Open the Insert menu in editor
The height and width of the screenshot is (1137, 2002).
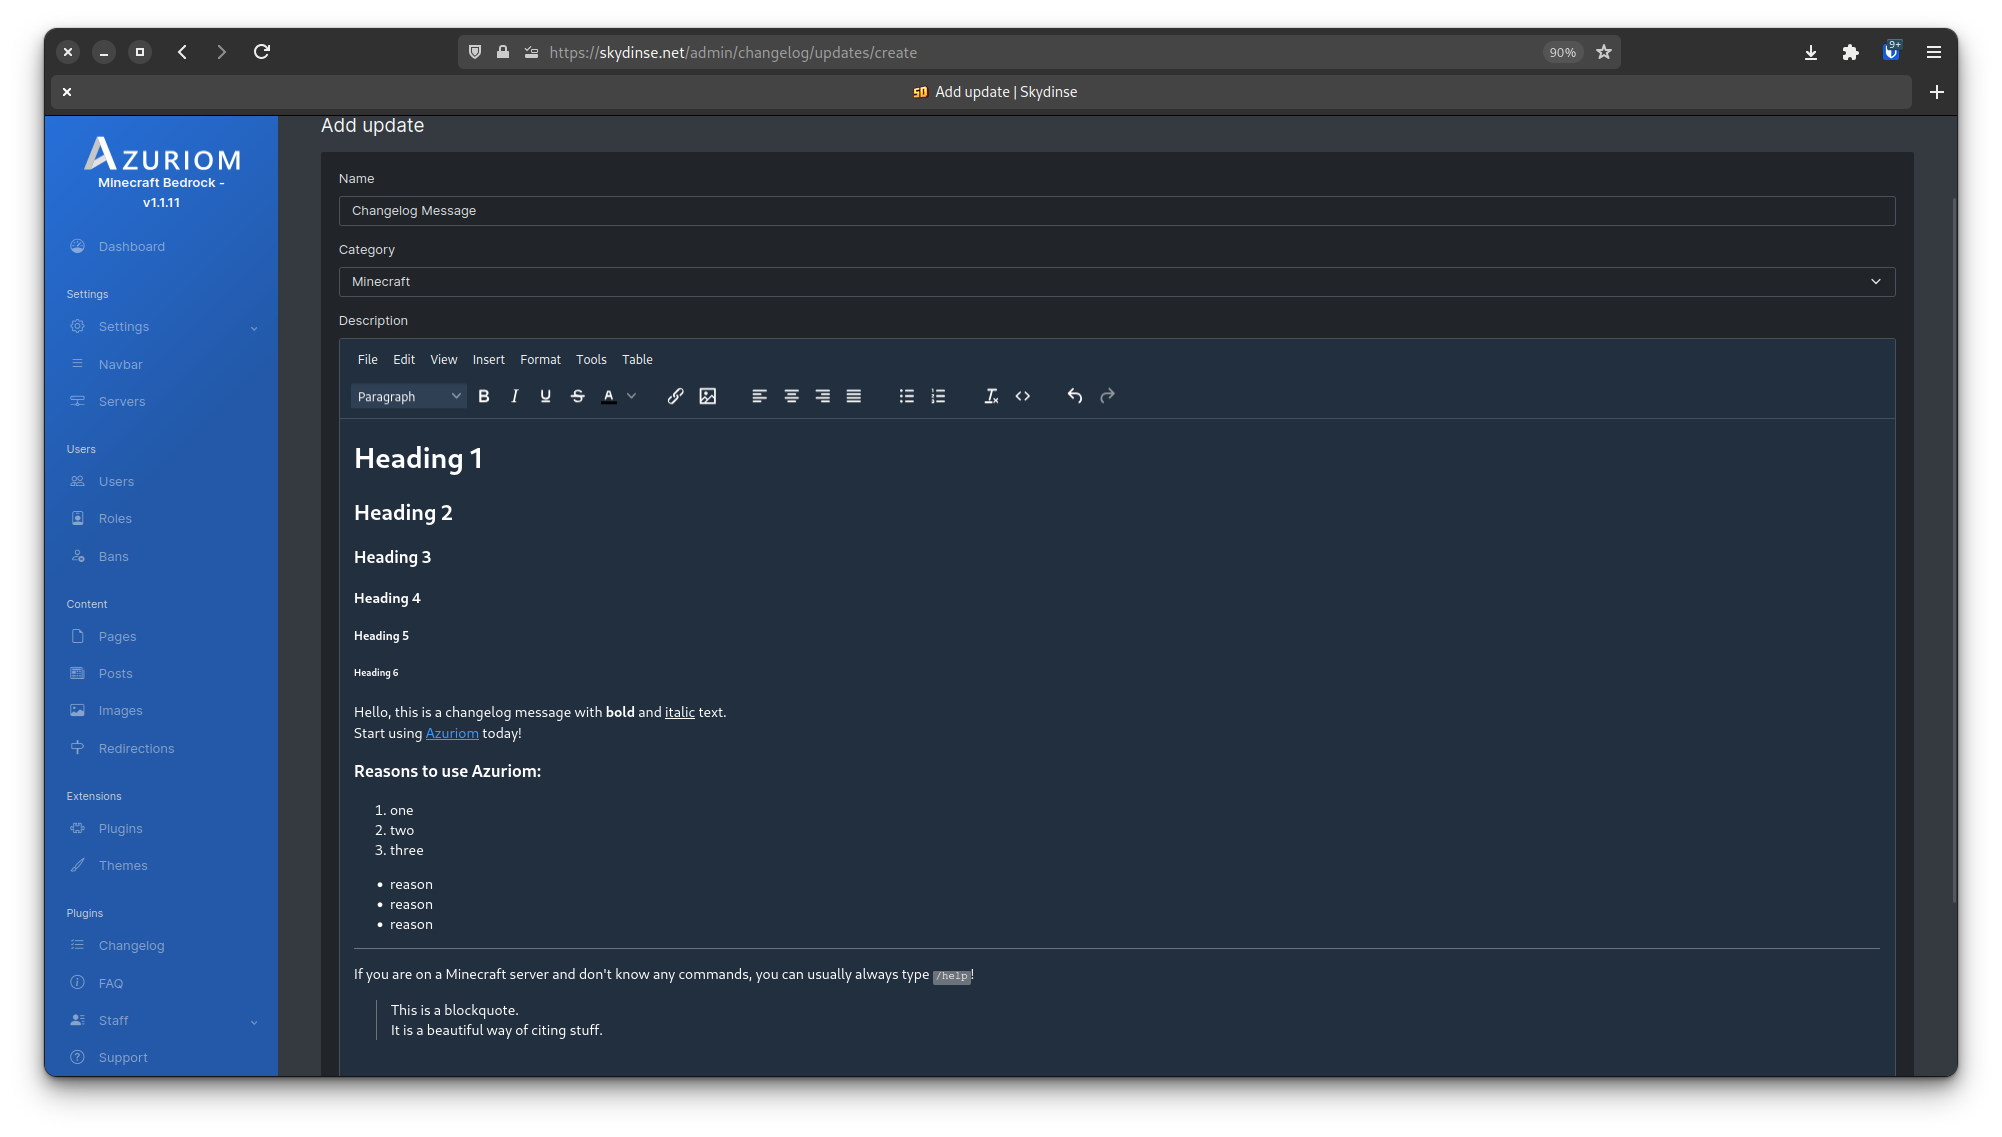pos(488,360)
